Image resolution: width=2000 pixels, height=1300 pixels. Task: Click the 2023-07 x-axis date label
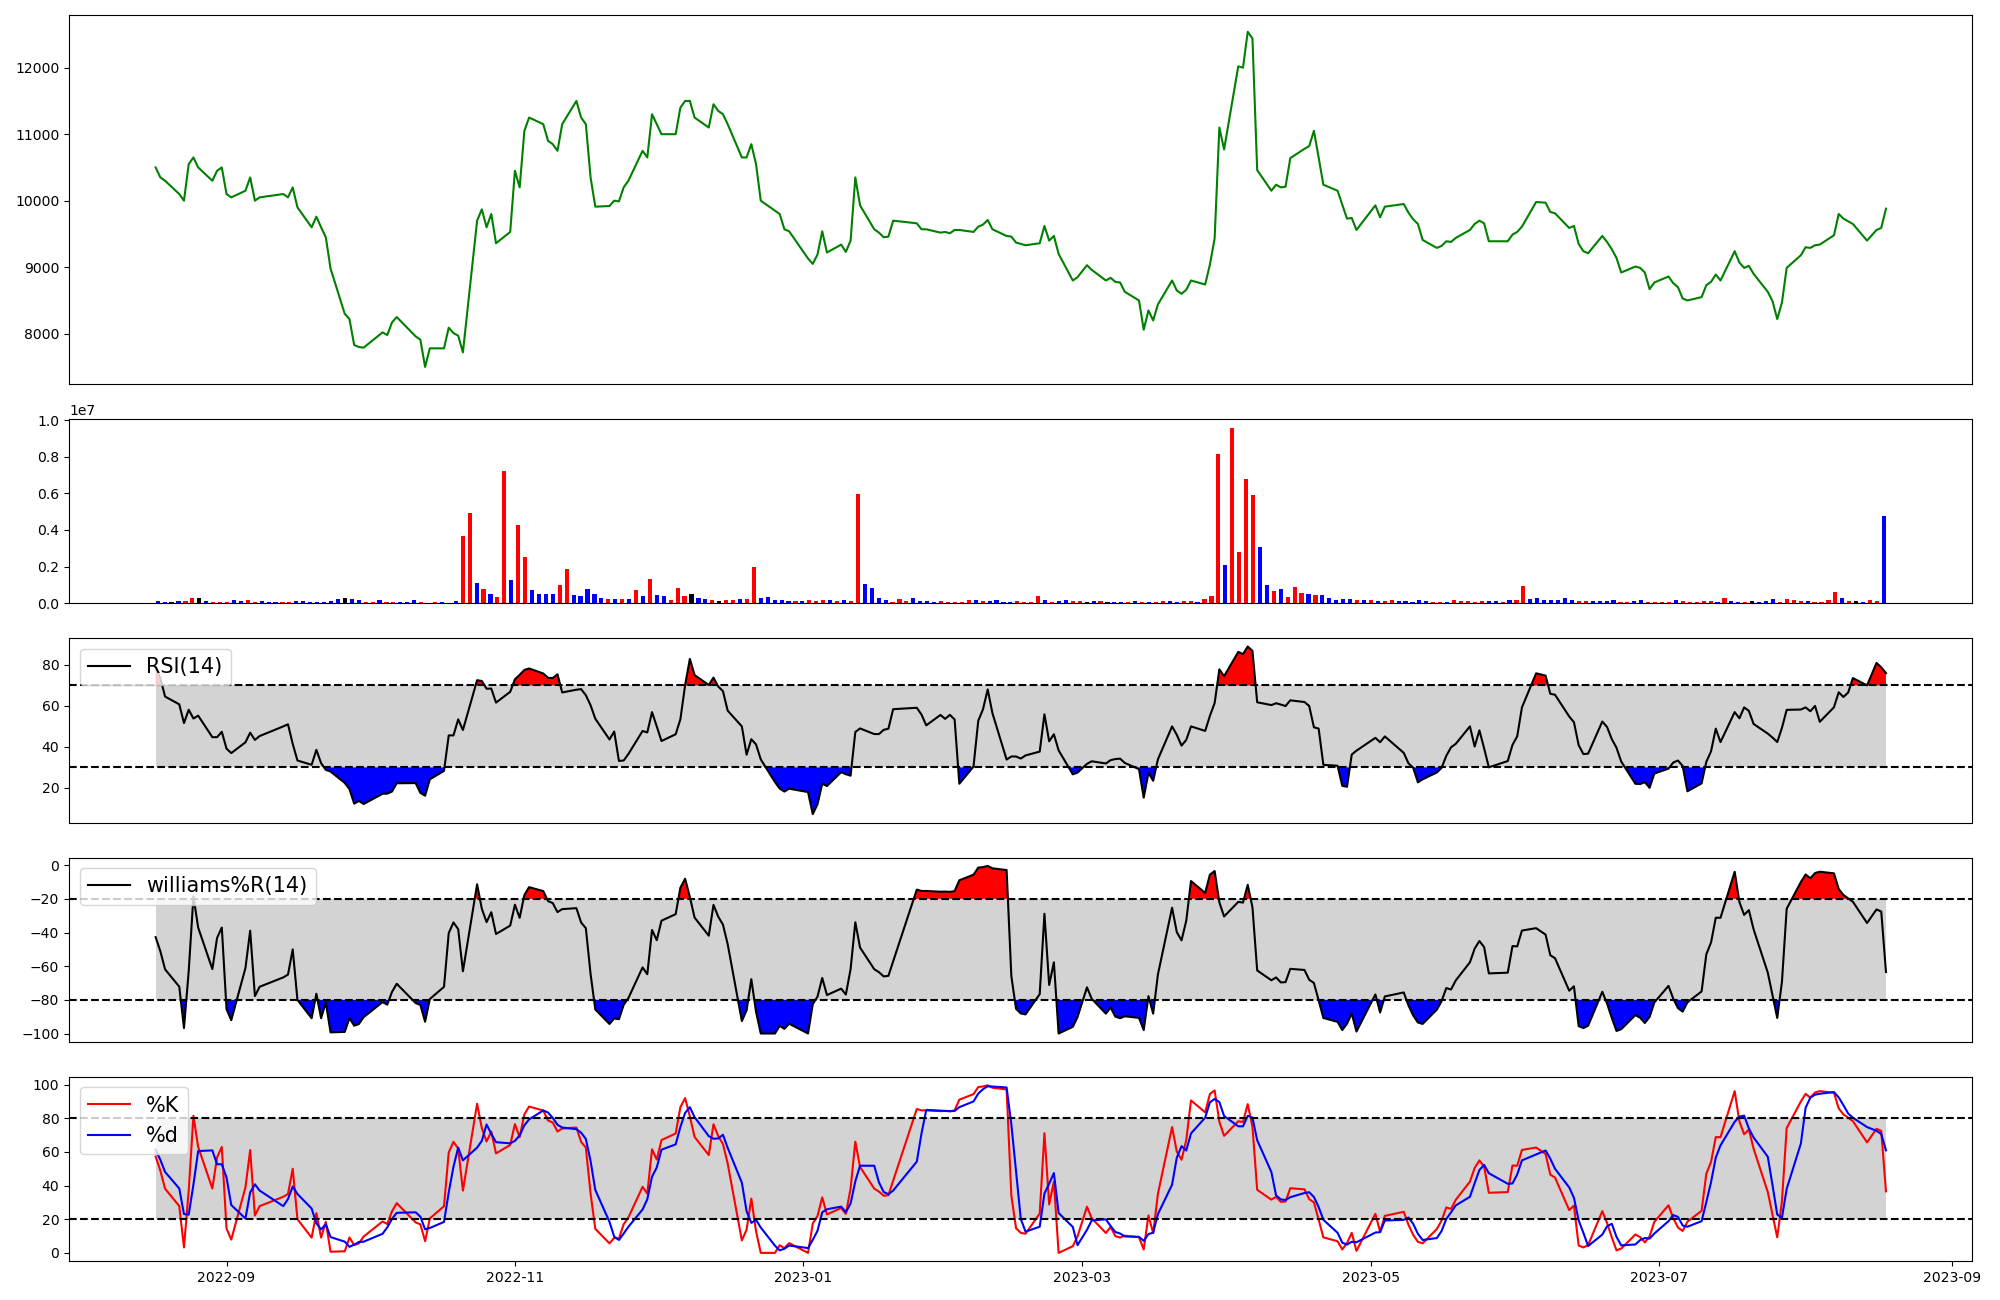click(x=1659, y=1277)
